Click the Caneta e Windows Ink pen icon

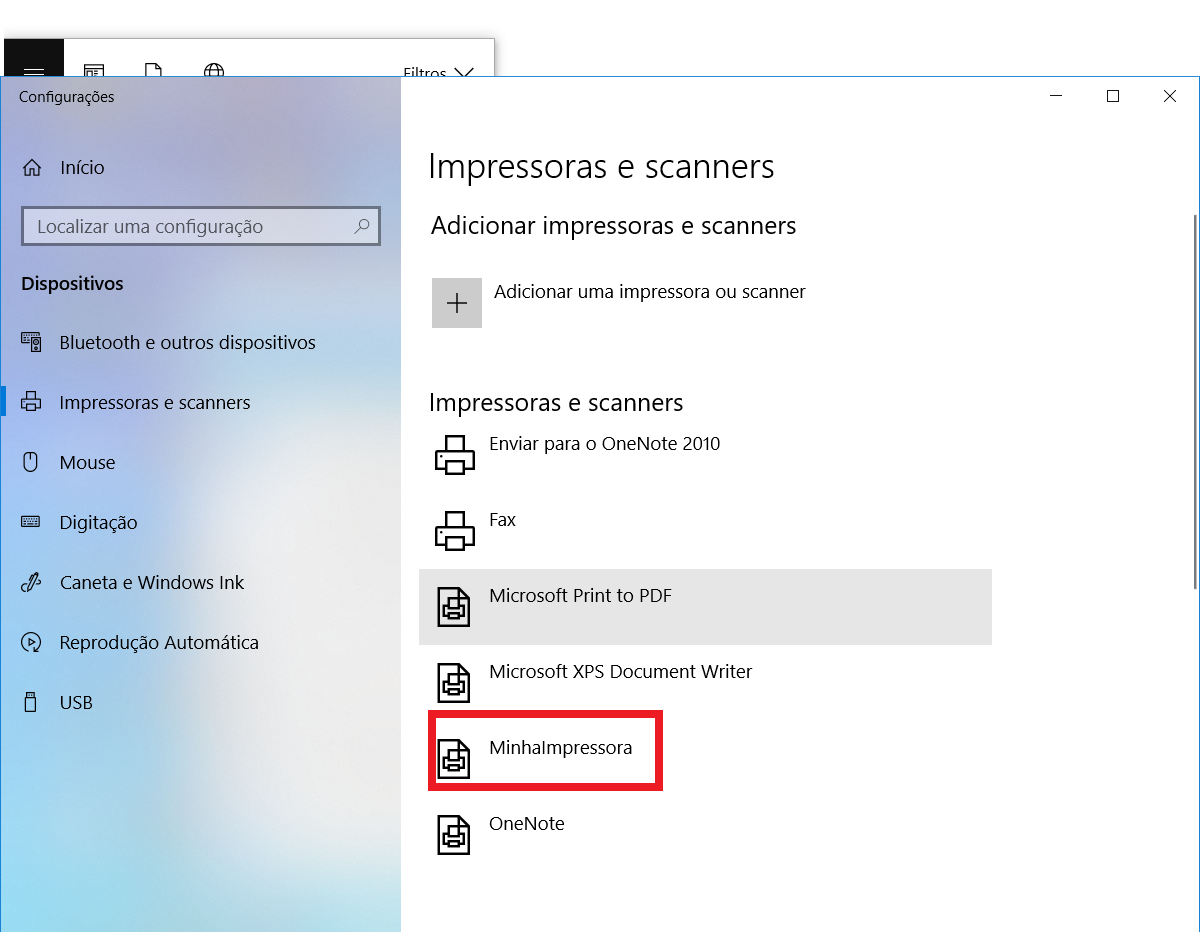(x=31, y=582)
